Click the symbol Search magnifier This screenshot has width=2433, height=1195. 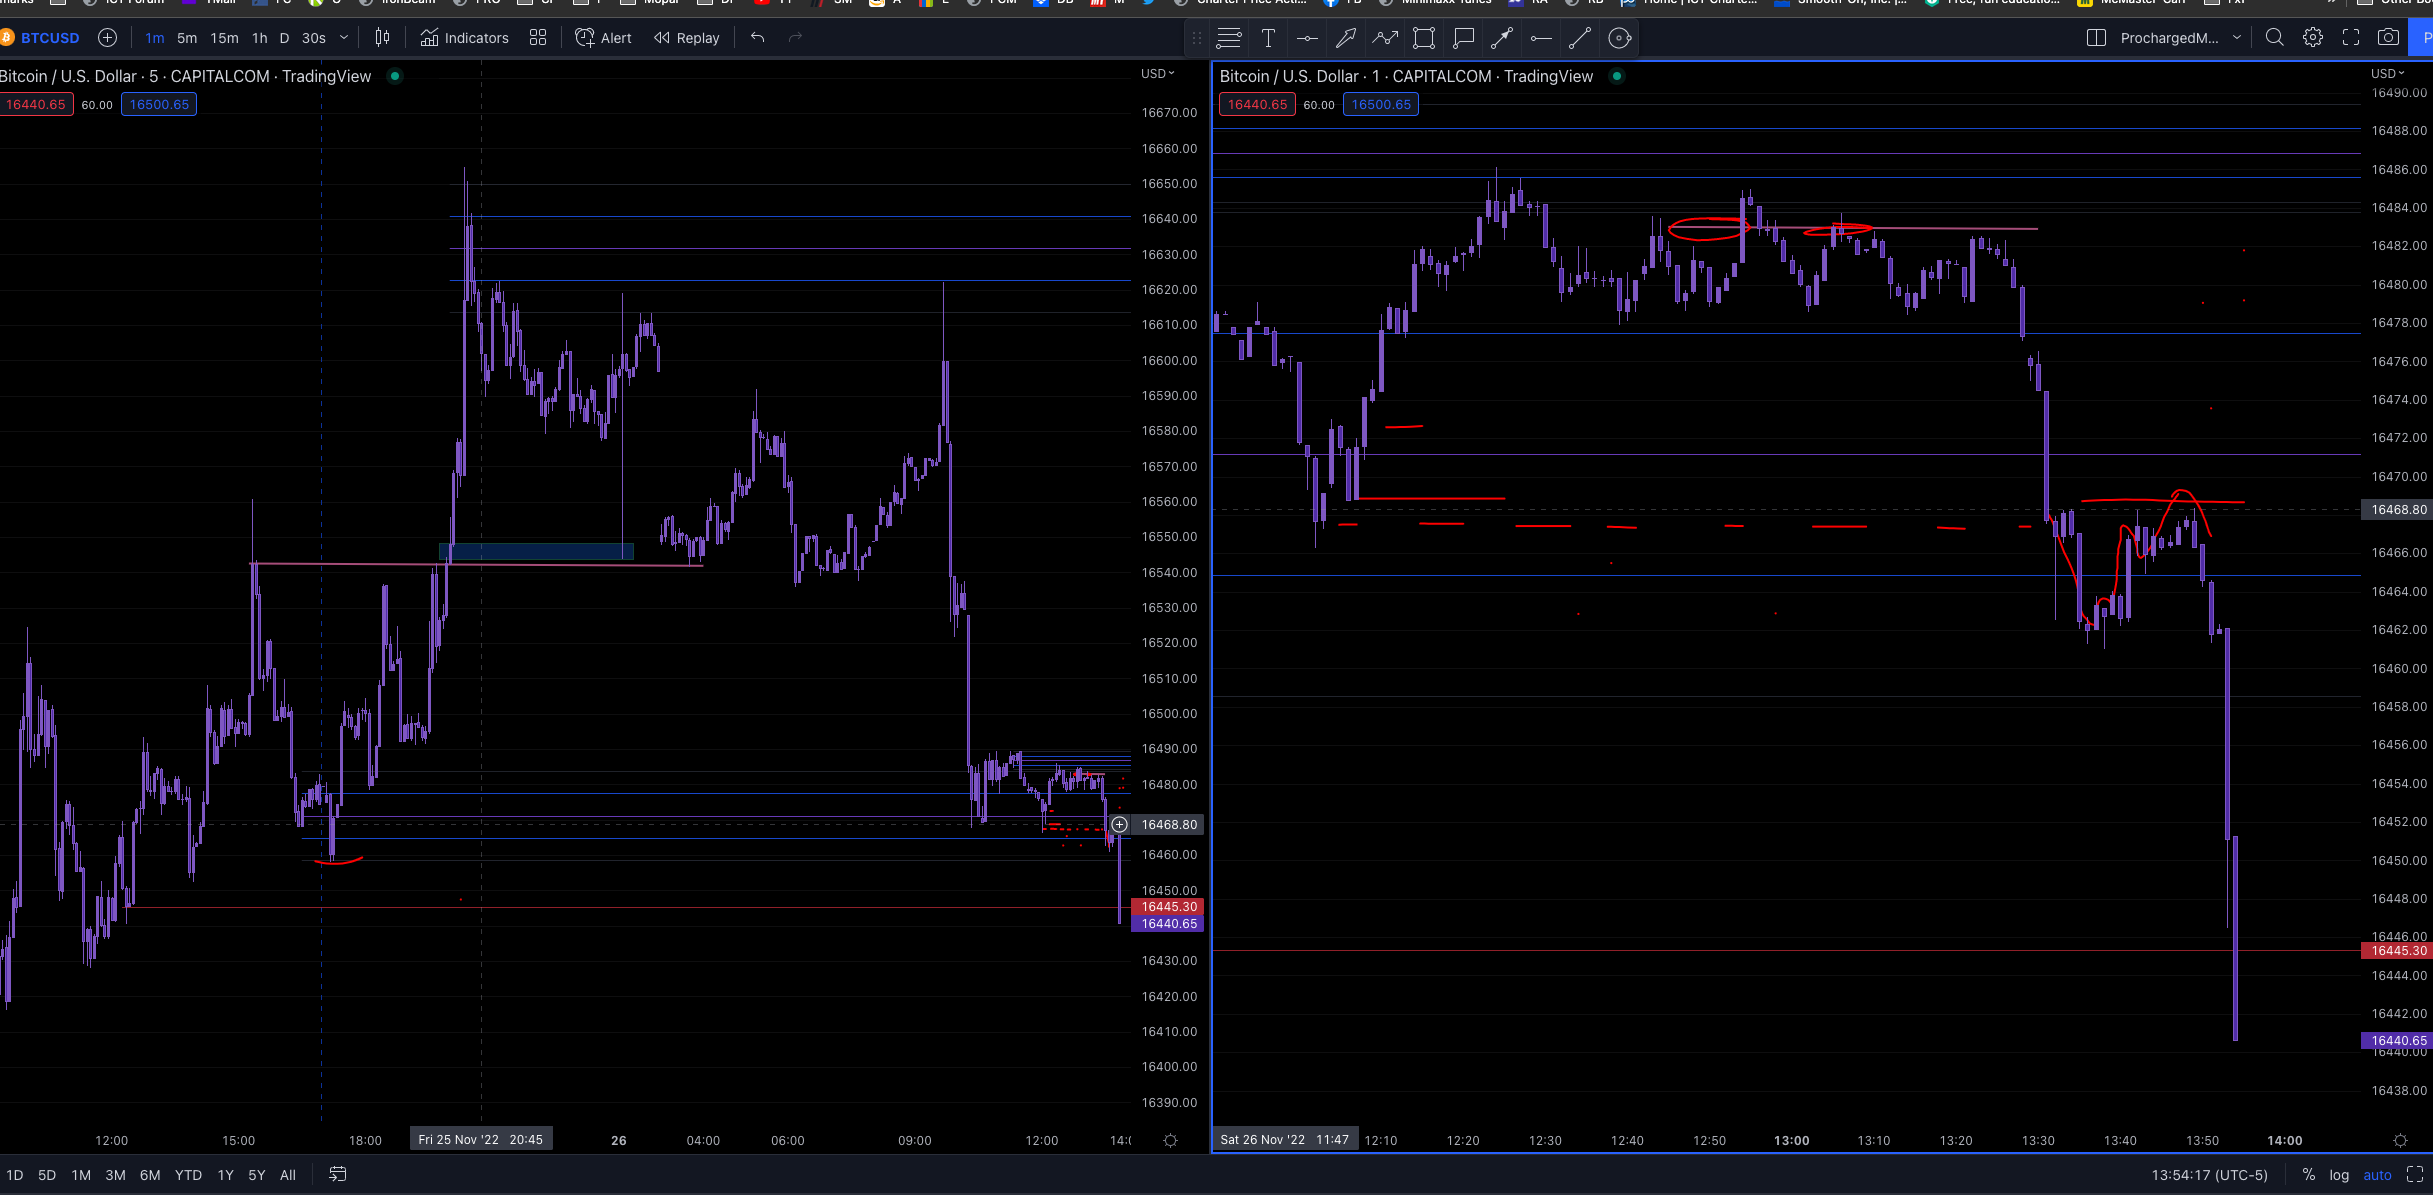(2274, 37)
